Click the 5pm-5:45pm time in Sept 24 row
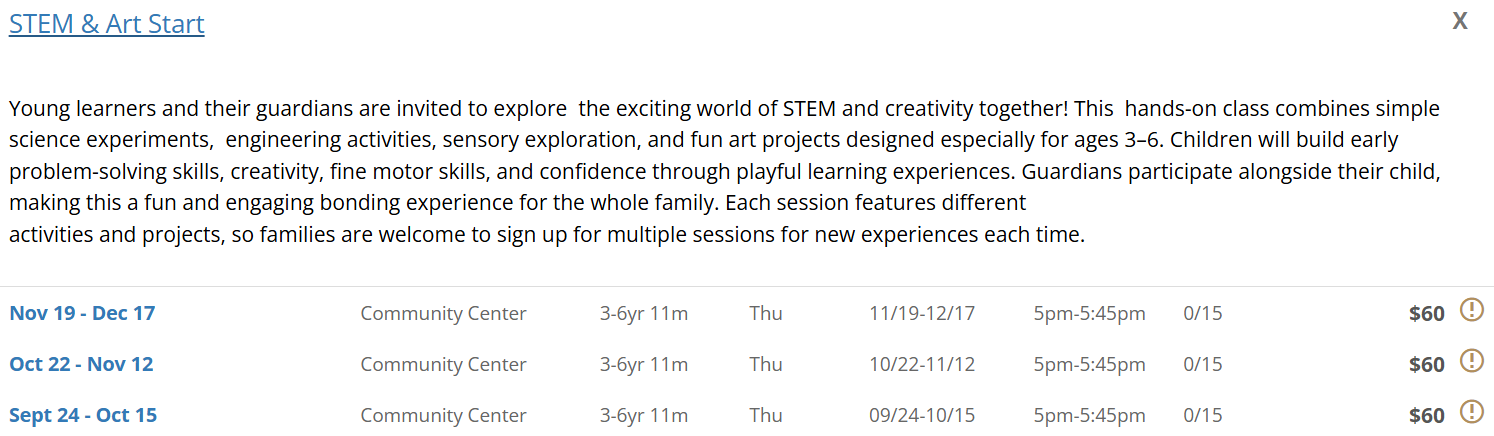 coord(1090,415)
